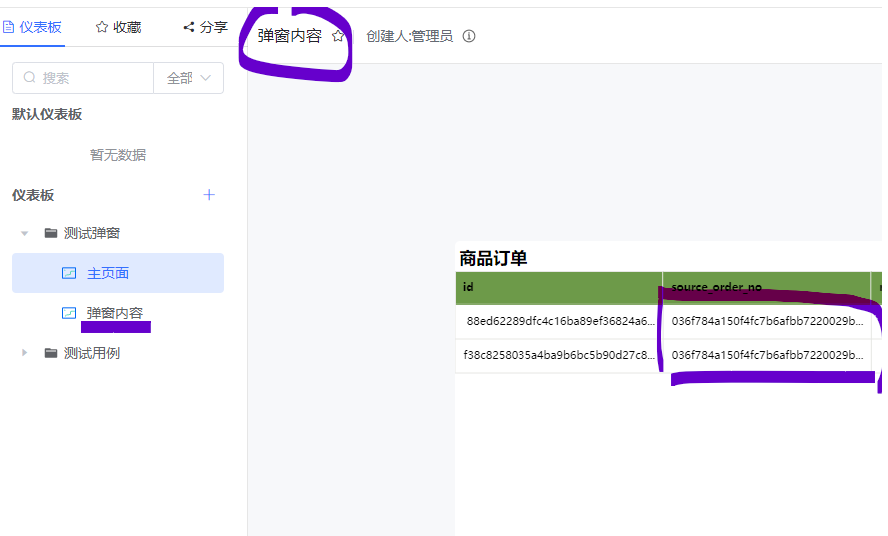
Task: Click cell f38c8258035a4ba9b6bc5b90d27c8...
Action: click(559, 355)
